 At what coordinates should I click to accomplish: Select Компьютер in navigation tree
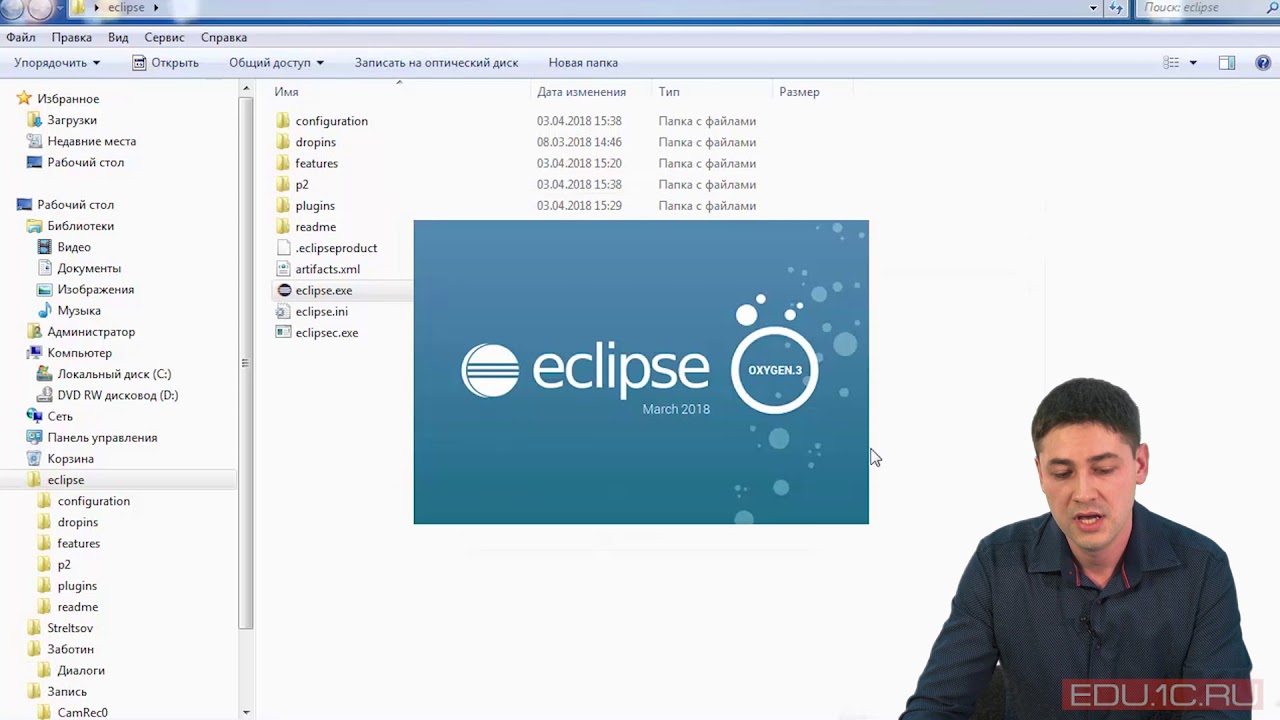click(x=79, y=353)
